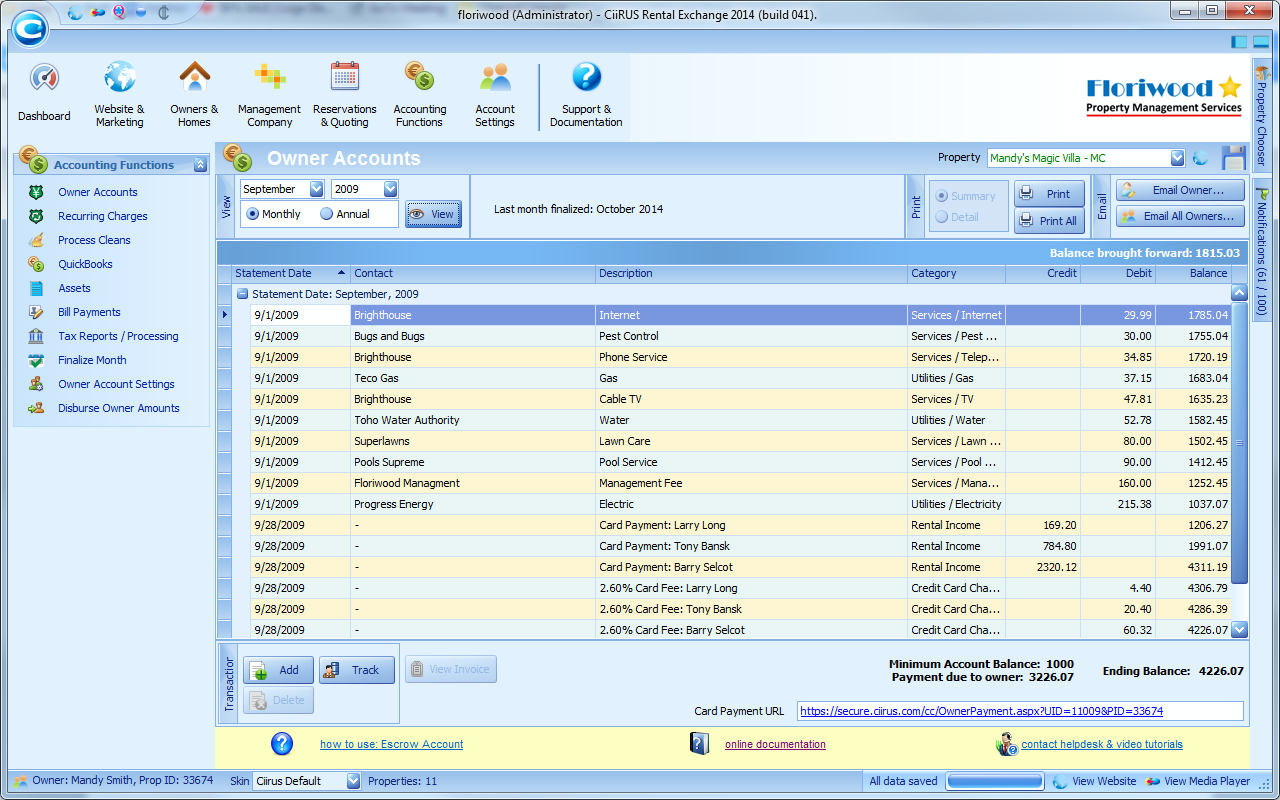
Task: Collapse the Accounting Functions panel
Action: (x=200, y=165)
